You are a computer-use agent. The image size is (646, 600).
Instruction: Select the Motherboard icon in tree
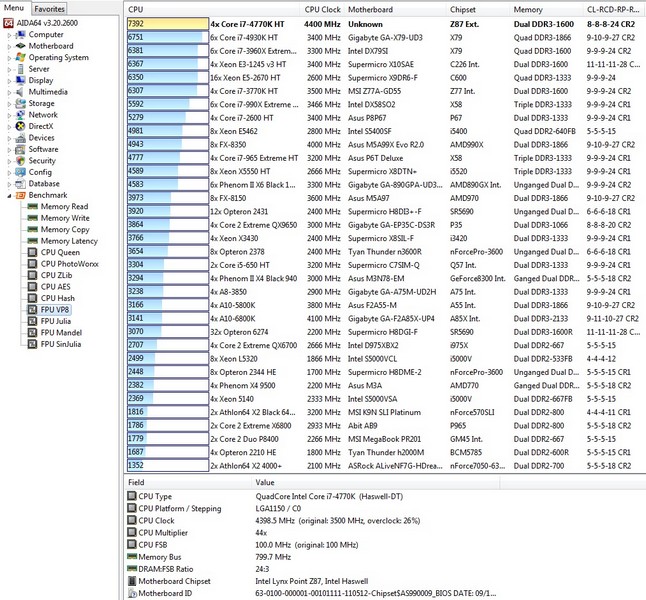click(x=21, y=46)
